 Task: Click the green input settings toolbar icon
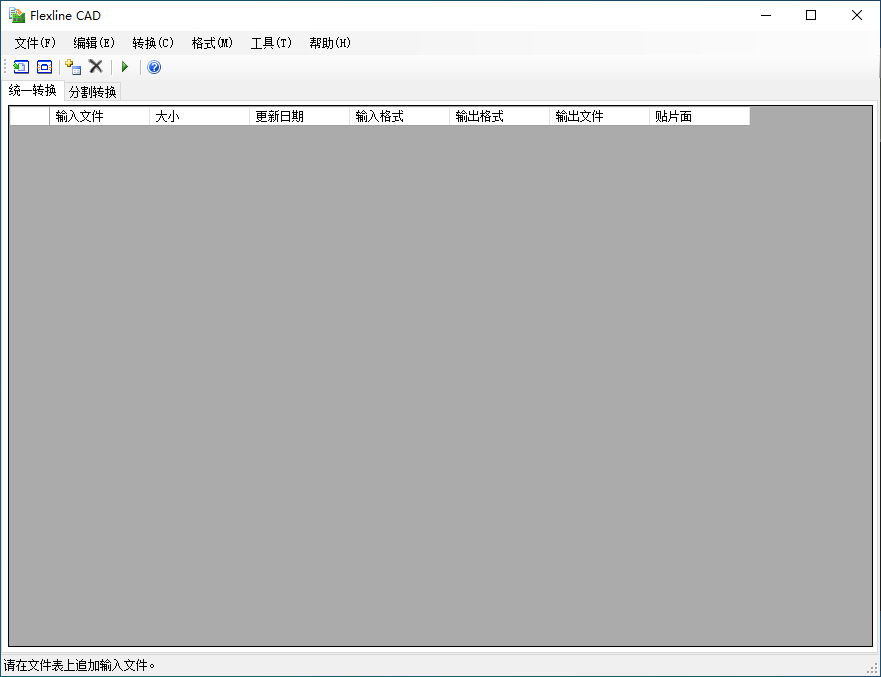pyautogui.click(x=21, y=67)
